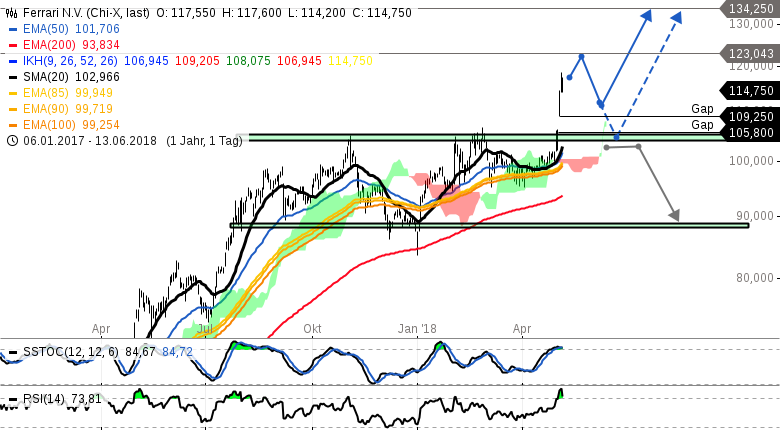The height and width of the screenshot is (430, 780).
Task: Click the IKH(9, 26, 52, 26) legend label
Action: (x=70, y=61)
